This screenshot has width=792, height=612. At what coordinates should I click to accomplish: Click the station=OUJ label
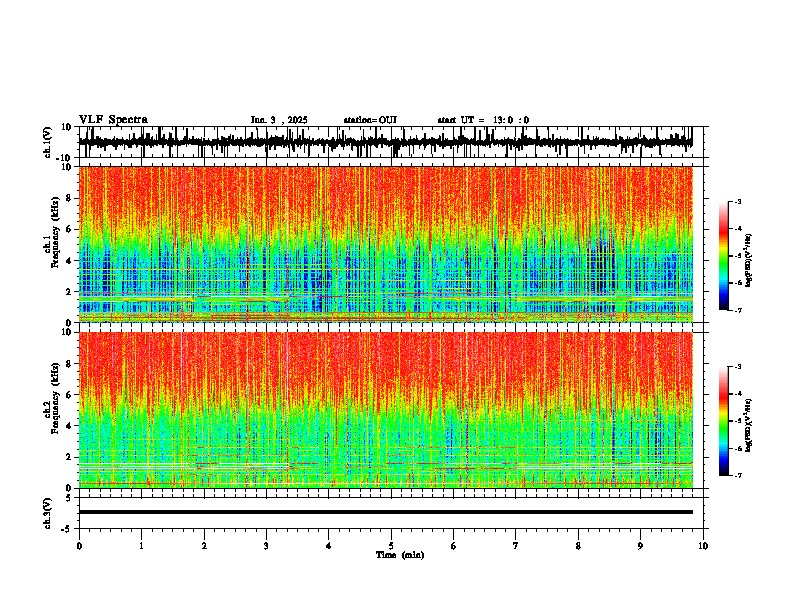pos(370,120)
